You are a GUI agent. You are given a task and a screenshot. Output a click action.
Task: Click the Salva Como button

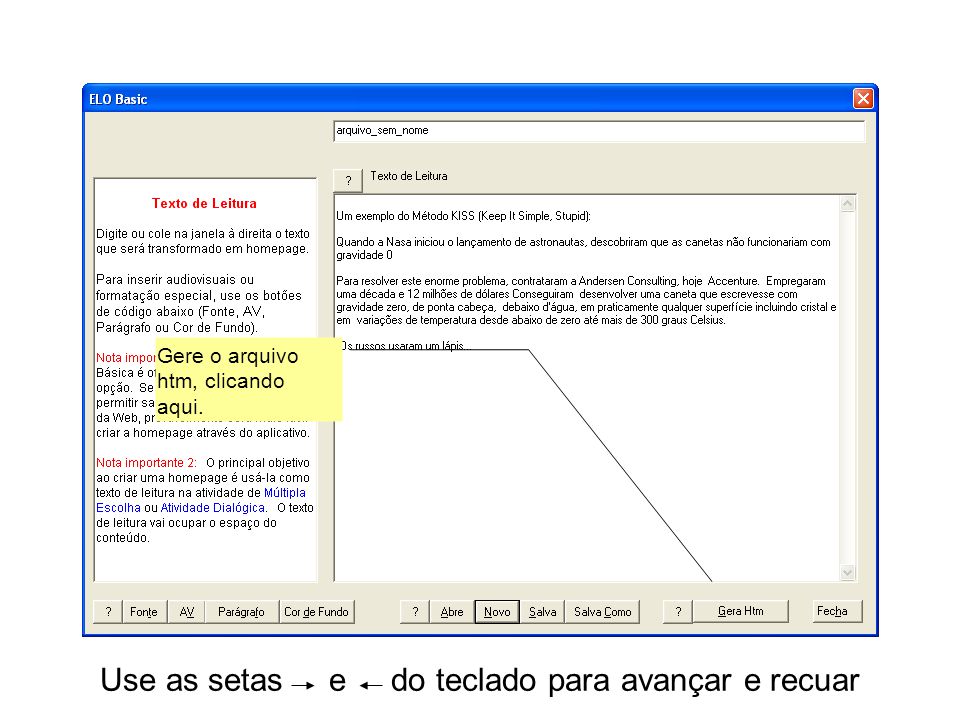point(602,612)
